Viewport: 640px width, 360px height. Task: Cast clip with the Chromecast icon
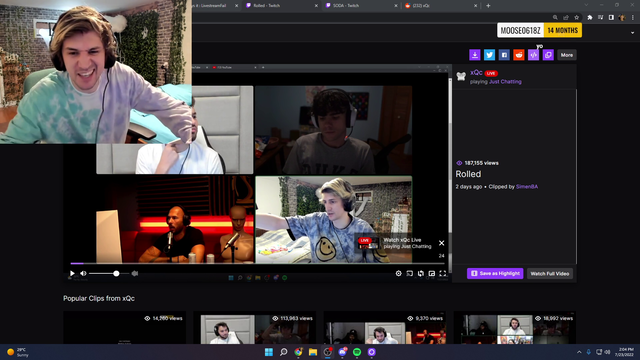pos(410,273)
